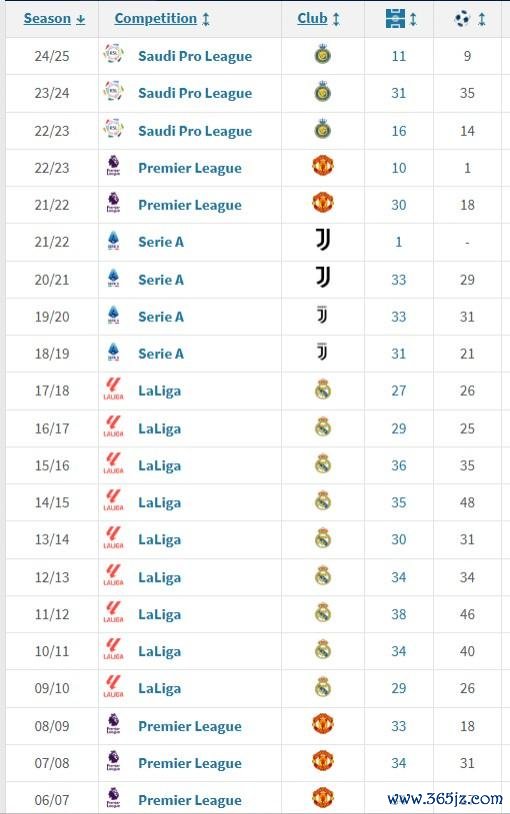Open 36 appearances link in 15/16 row
The height and width of the screenshot is (814, 510).
pos(399,465)
